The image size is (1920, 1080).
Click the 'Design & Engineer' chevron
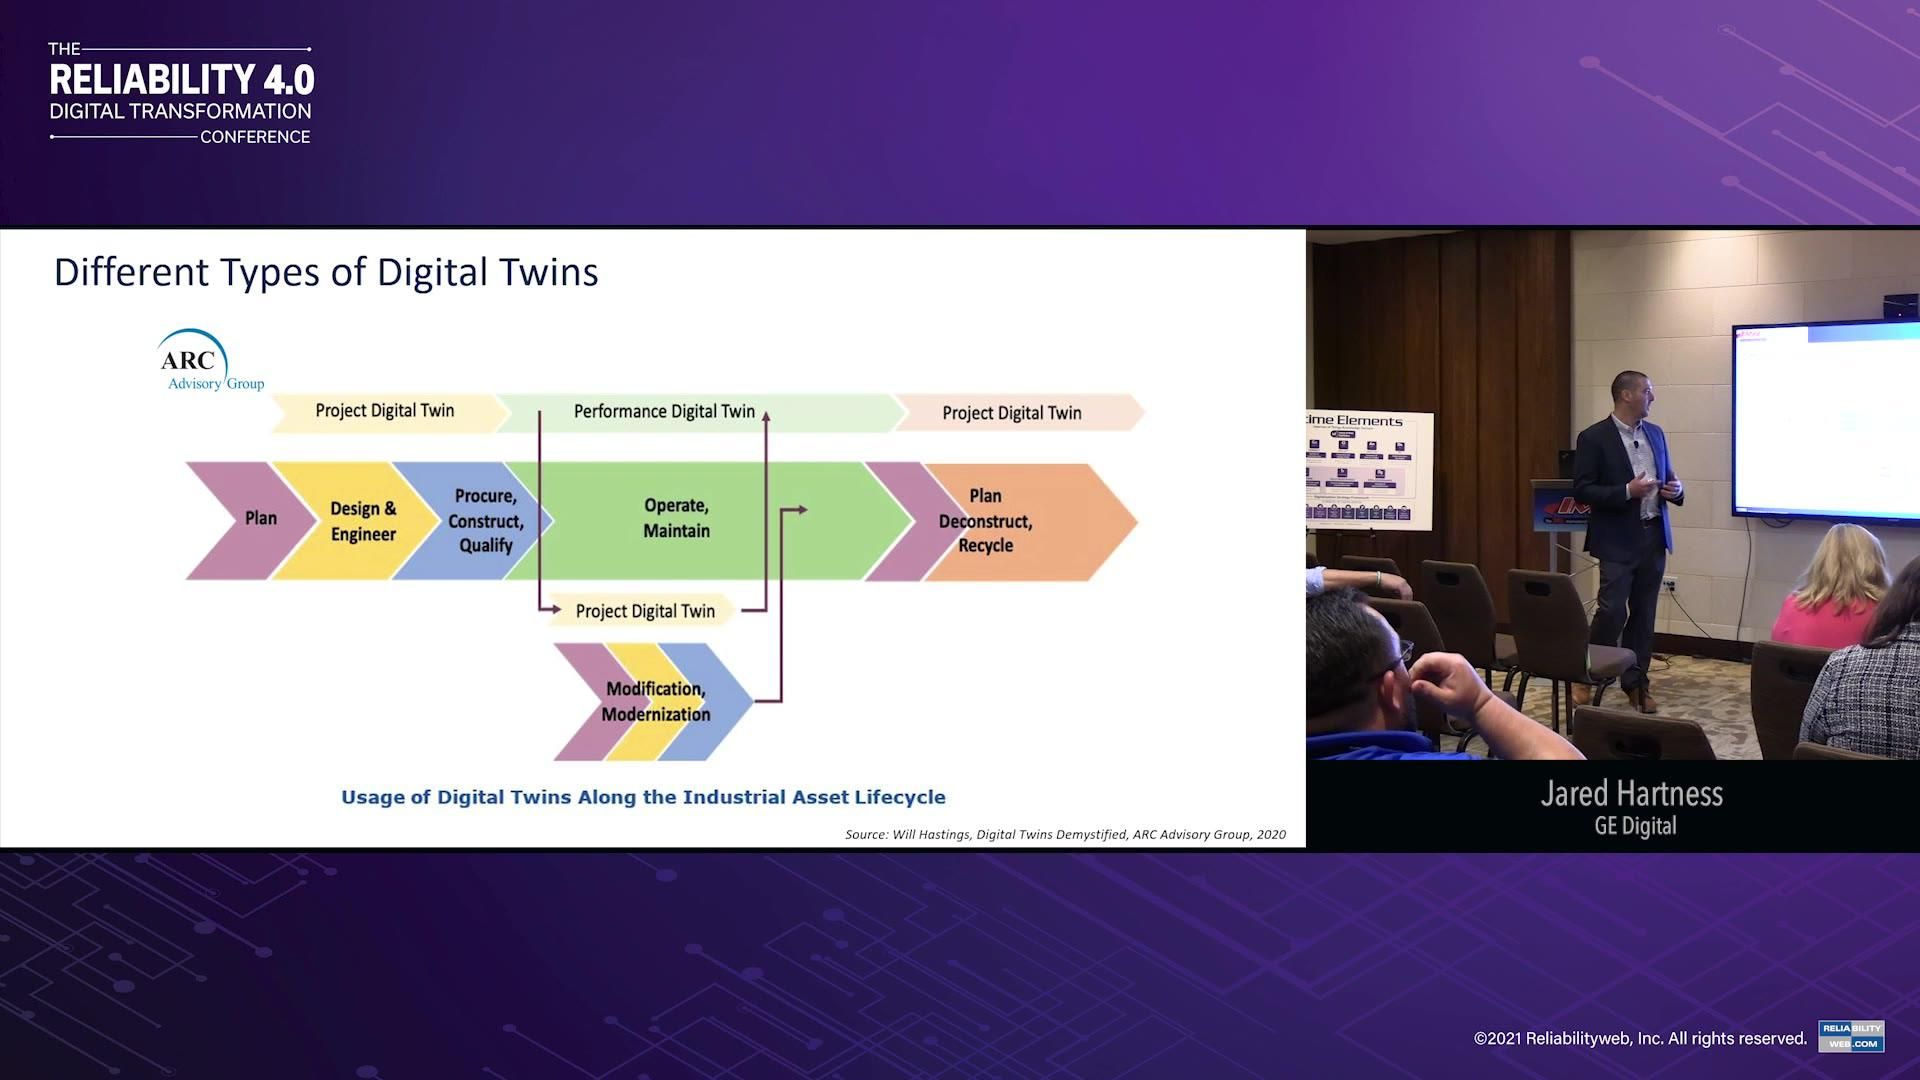point(363,520)
